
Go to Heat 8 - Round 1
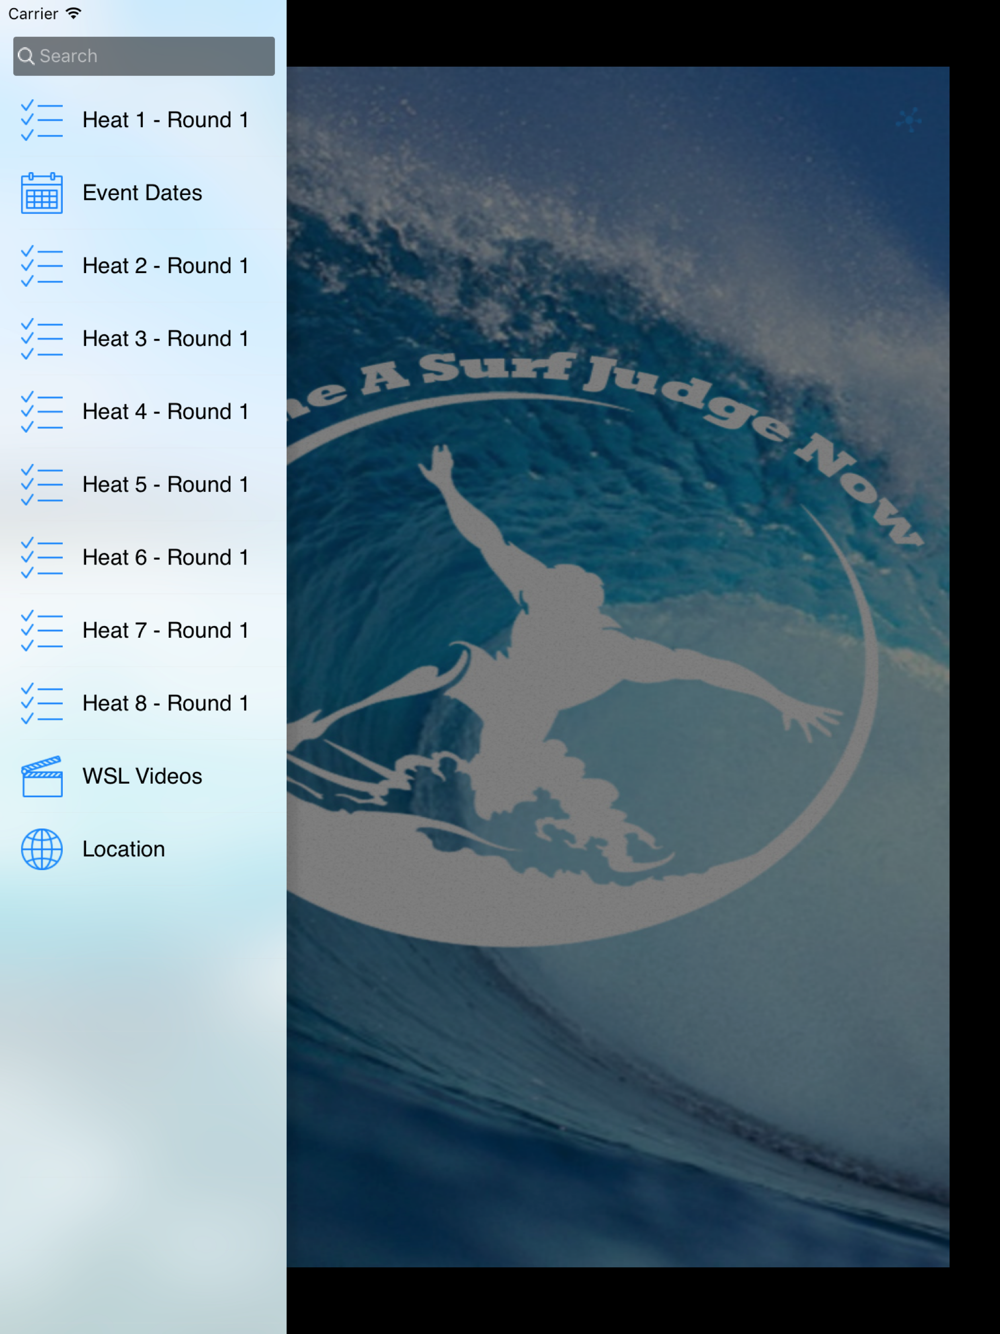tap(143, 704)
